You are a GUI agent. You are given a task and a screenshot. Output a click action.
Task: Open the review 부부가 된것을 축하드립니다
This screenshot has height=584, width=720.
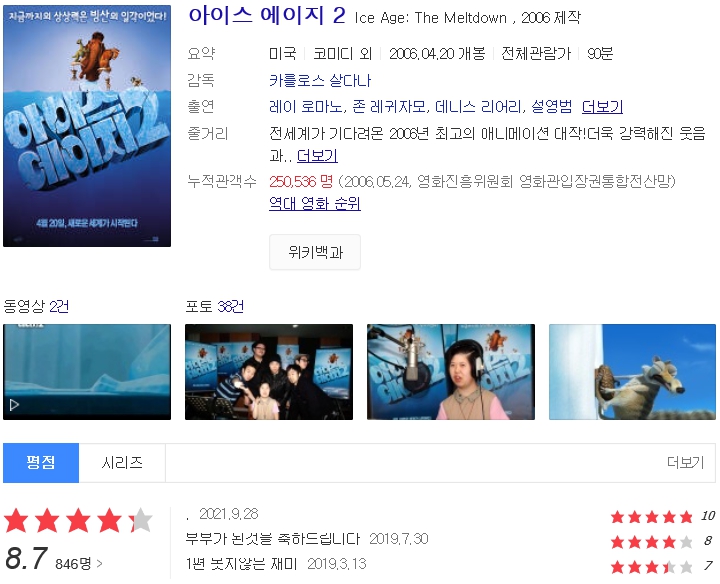click(x=273, y=539)
